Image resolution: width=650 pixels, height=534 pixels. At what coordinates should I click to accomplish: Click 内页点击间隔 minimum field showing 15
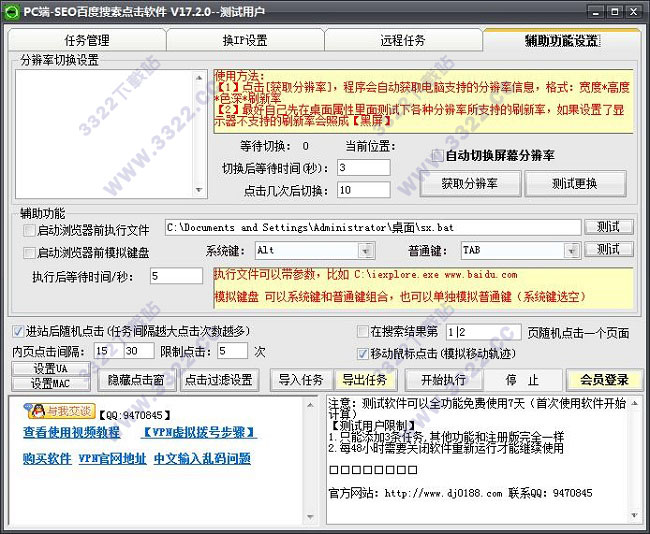(108, 351)
